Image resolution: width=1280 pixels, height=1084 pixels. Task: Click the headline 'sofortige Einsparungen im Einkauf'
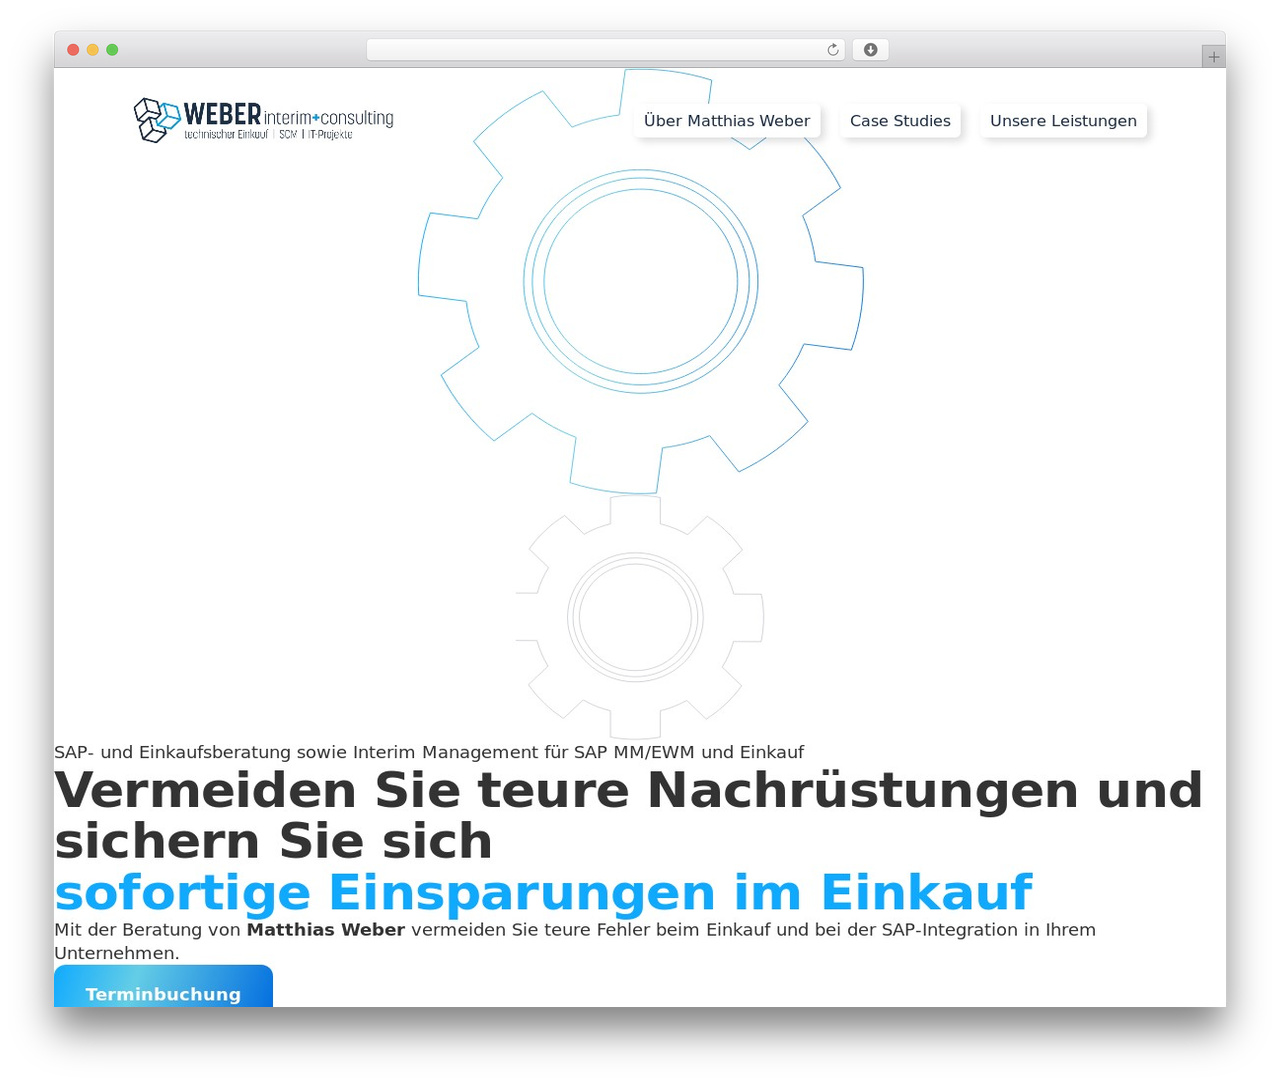[543, 892]
